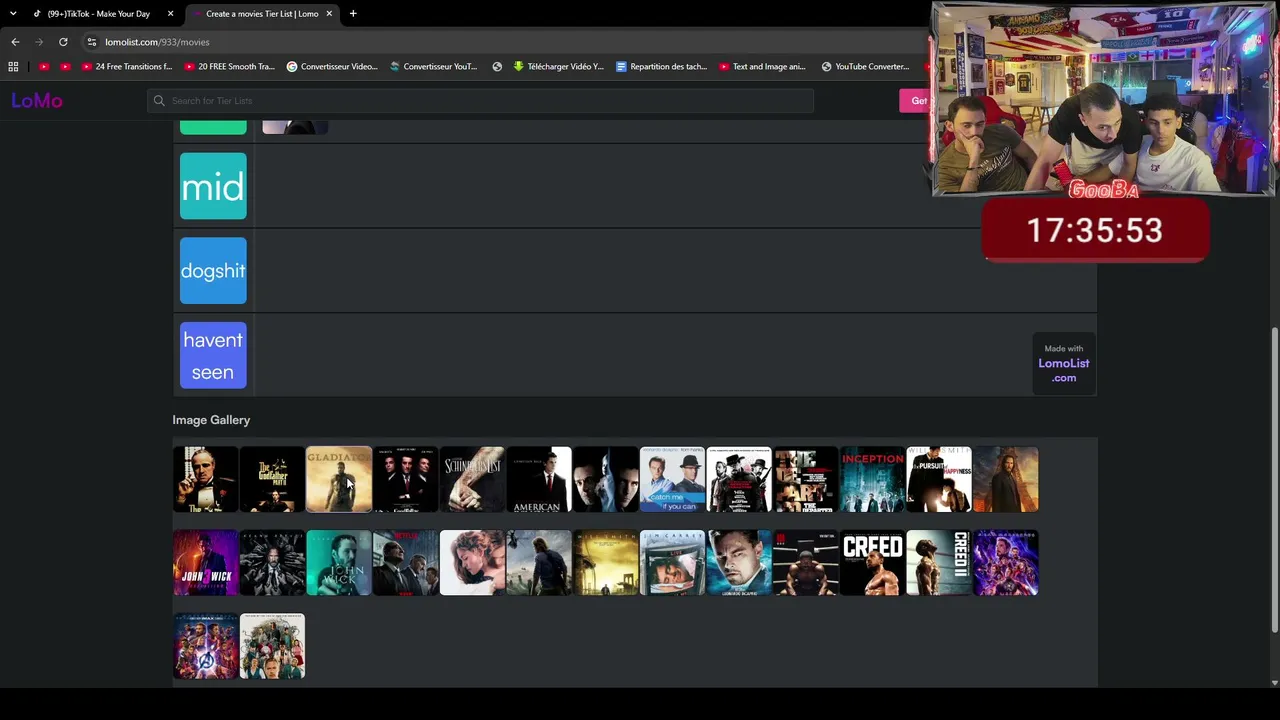Viewport: 1280px width, 720px height.
Task: Pick the John Wick 3 neon poster
Action: tap(206, 563)
